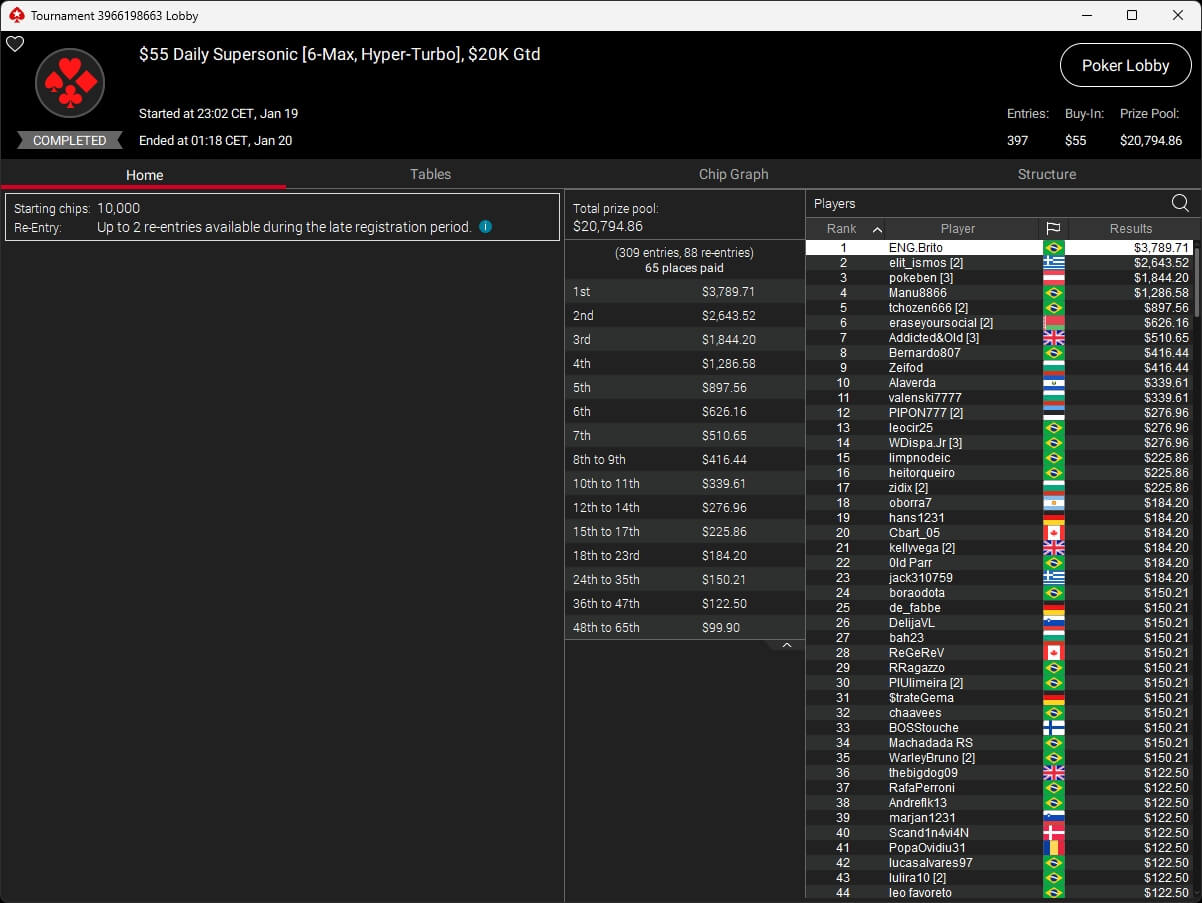Click the PokerStars tournament logo

coord(70,83)
